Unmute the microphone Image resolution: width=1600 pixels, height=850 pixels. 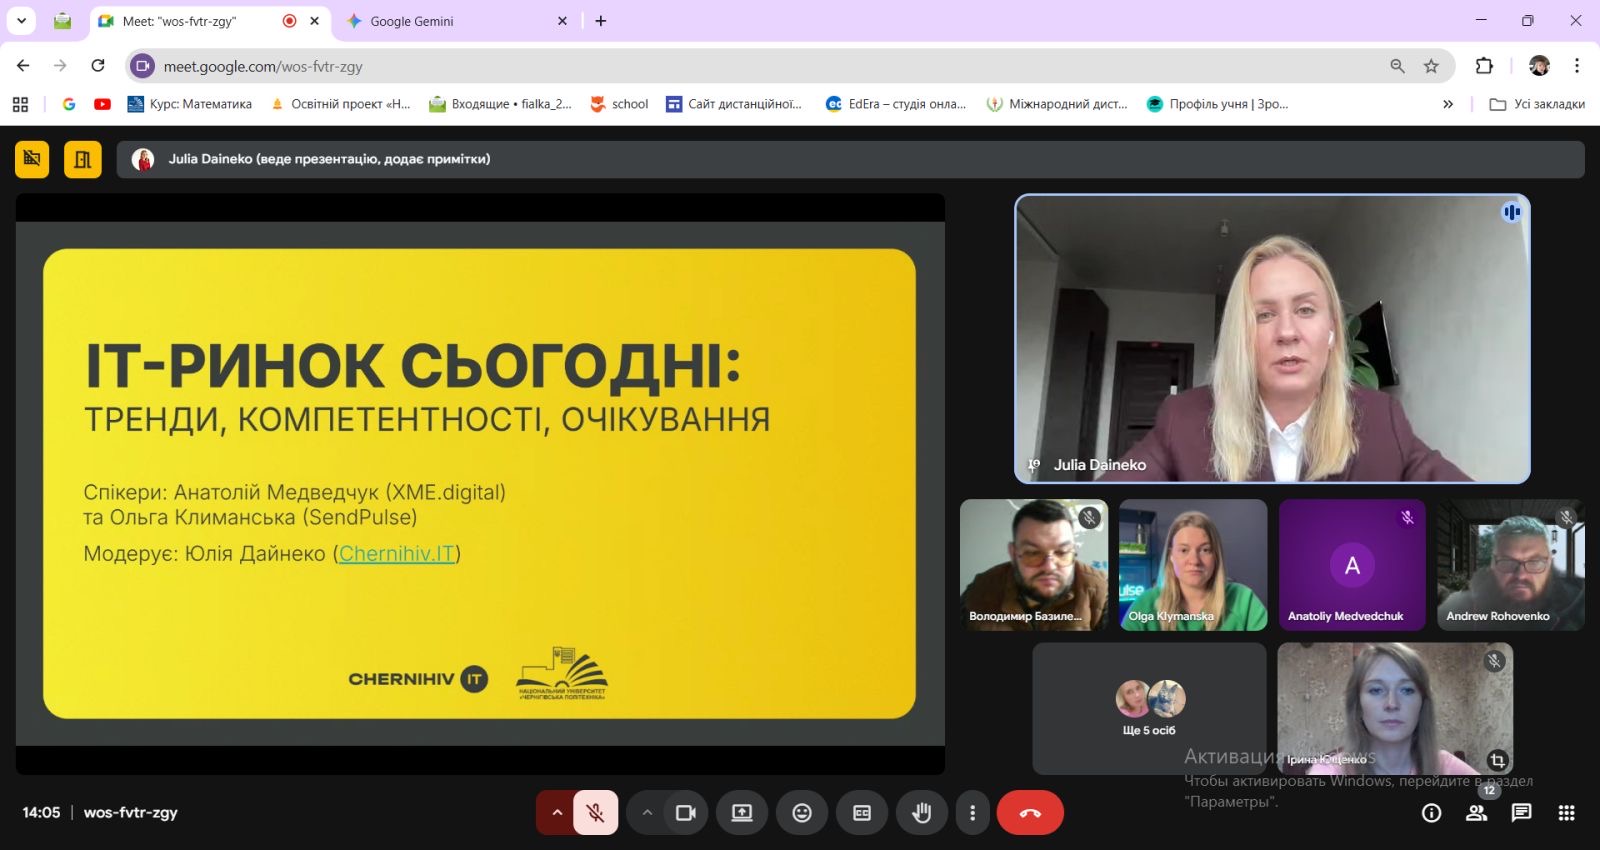[595, 813]
